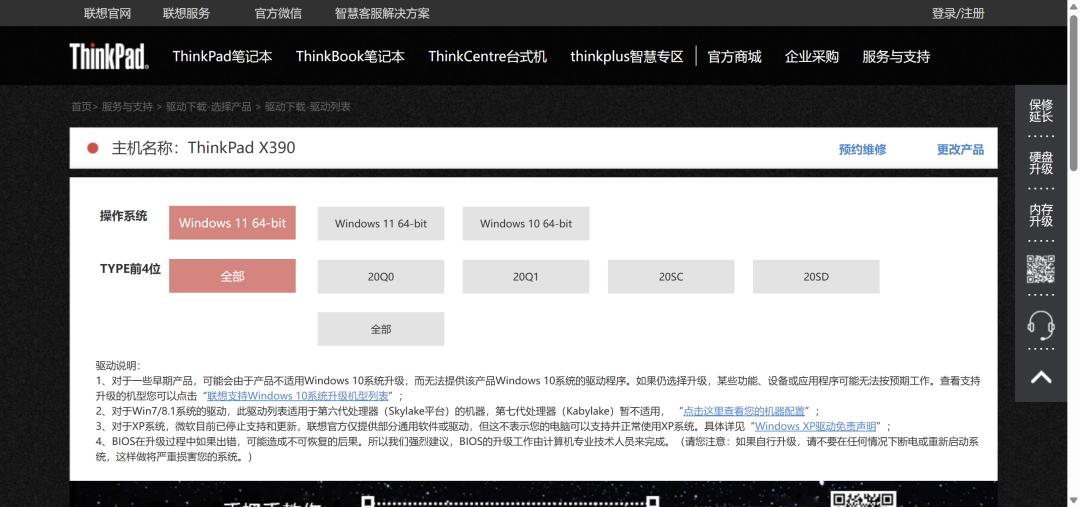Viewport: 1080px width, 507px height.
Task: Open ThinkPad笔记本 menu
Action: click(222, 56)
